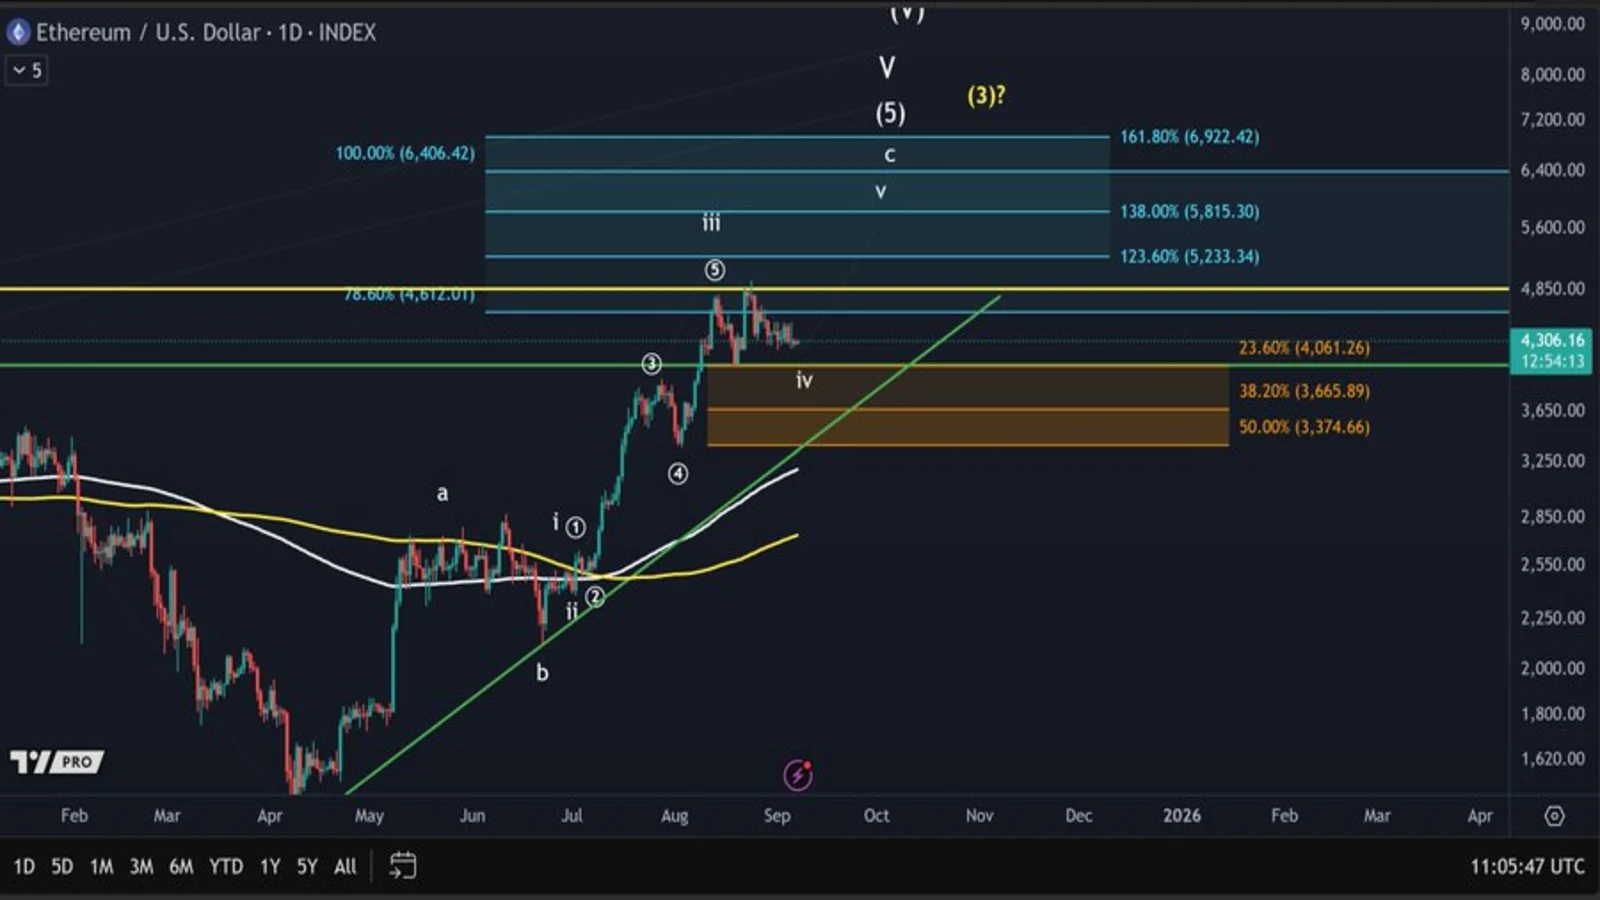Select the circled 2 wave marker

(x=595, y=597)
